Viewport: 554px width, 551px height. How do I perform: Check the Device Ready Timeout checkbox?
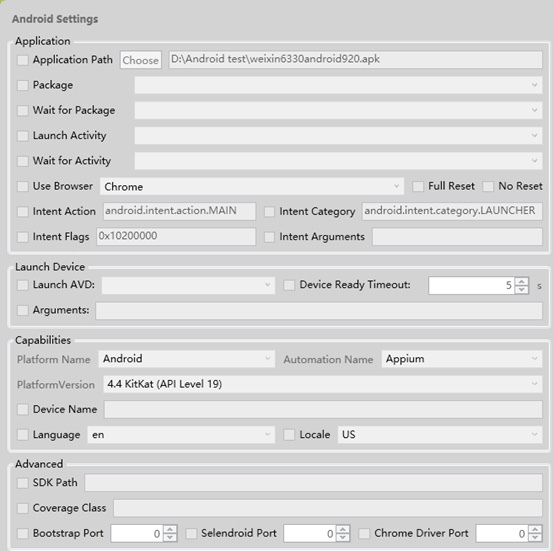coord(289,285)
